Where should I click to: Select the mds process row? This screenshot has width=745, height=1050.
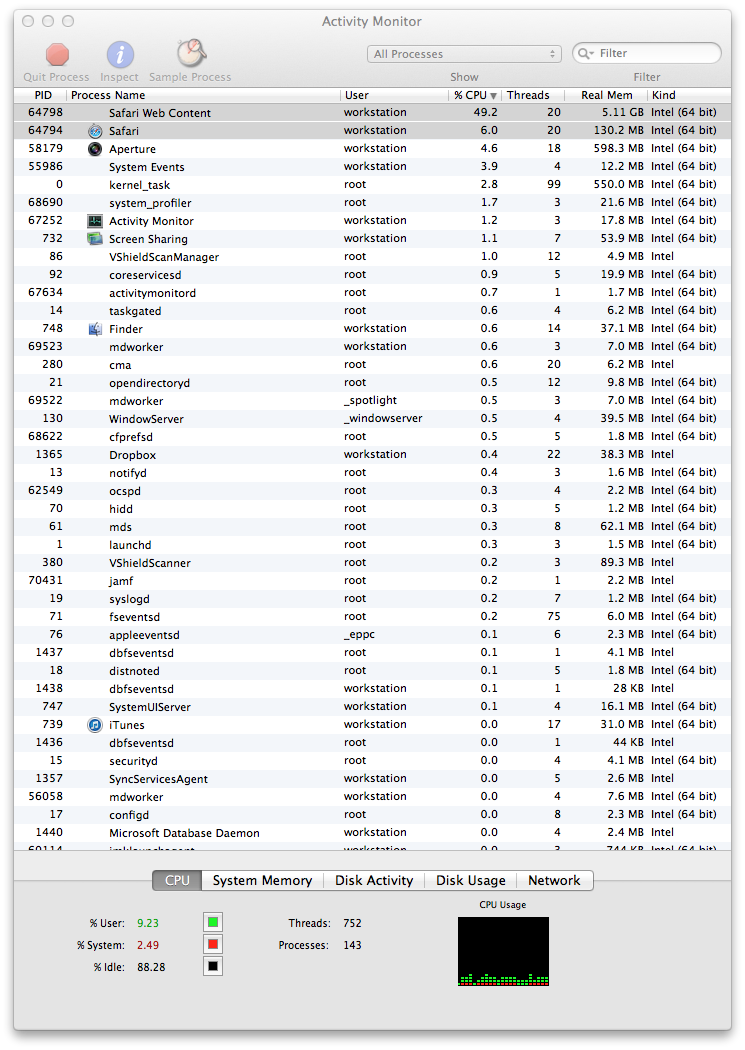[x=372, y=526]
